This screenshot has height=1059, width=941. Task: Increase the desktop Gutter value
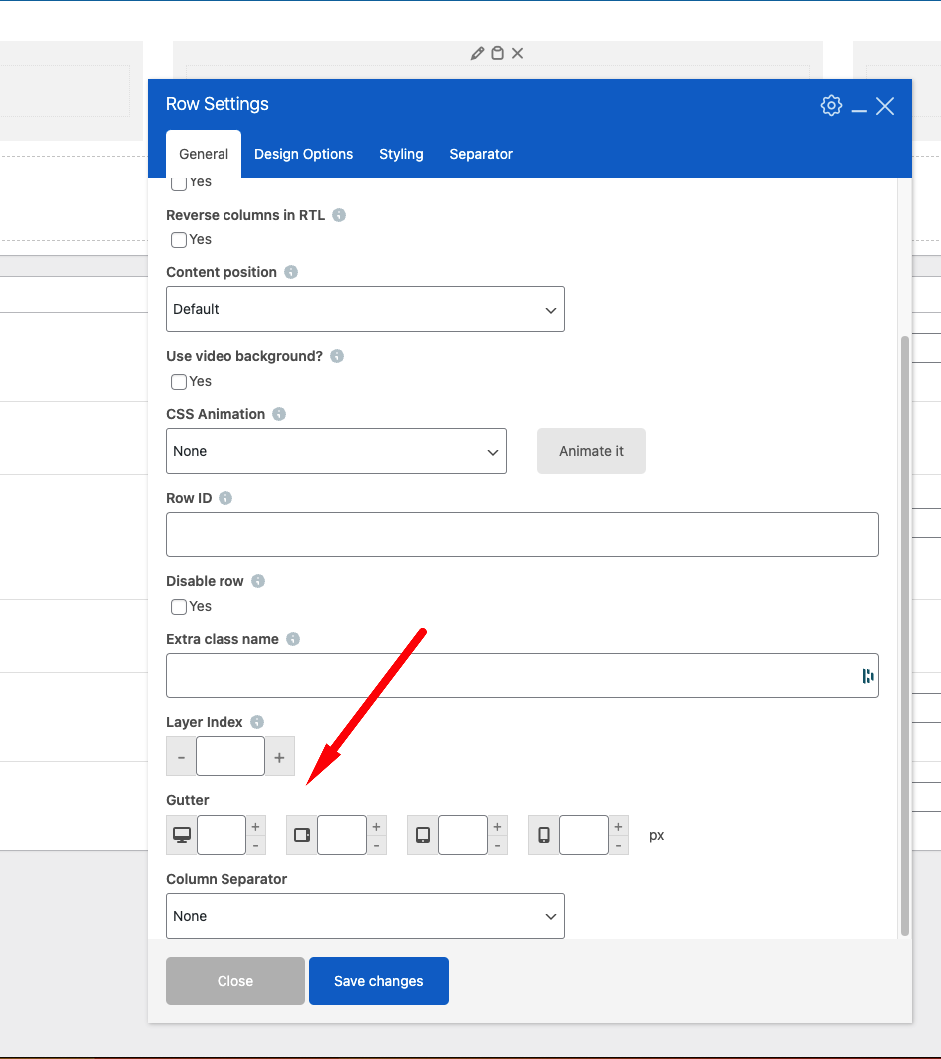click(255, 826)
